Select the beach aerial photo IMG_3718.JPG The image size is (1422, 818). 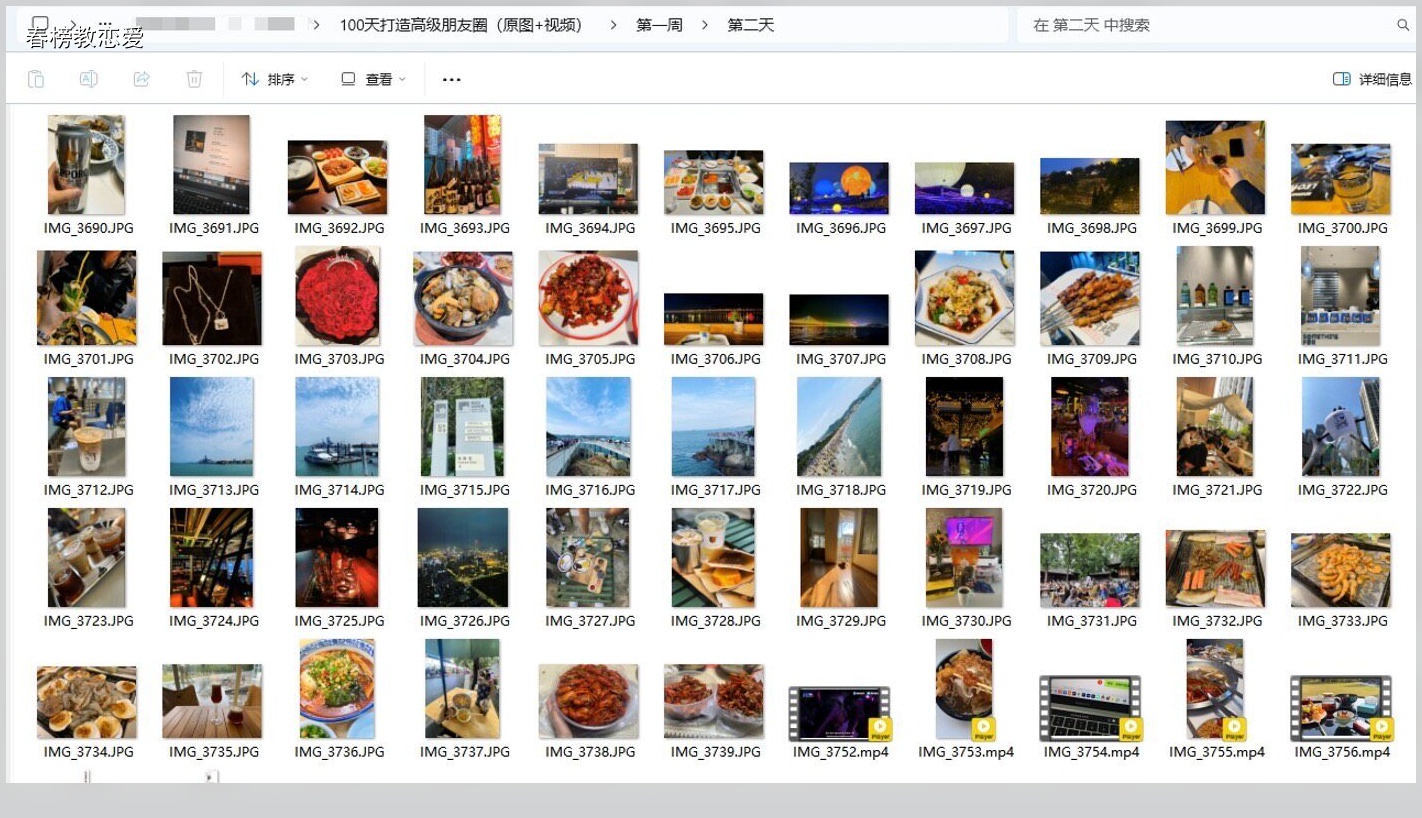[x=839, y=427]
